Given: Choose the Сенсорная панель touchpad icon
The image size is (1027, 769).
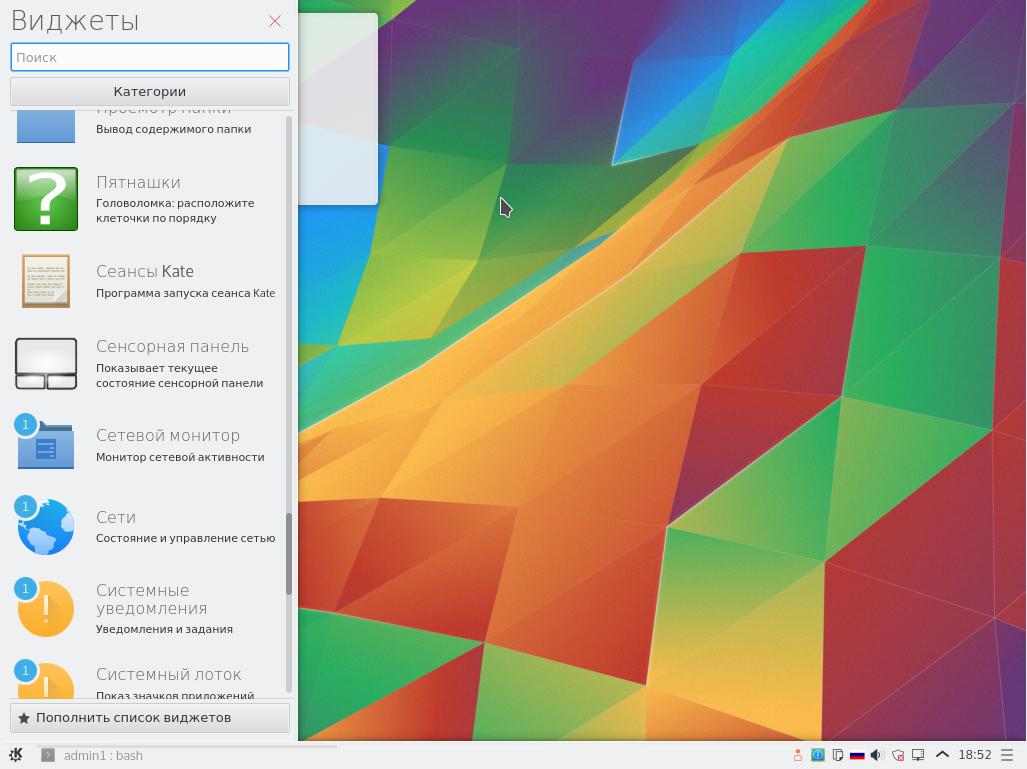Looking at the screenshot, I should point(46,363).
